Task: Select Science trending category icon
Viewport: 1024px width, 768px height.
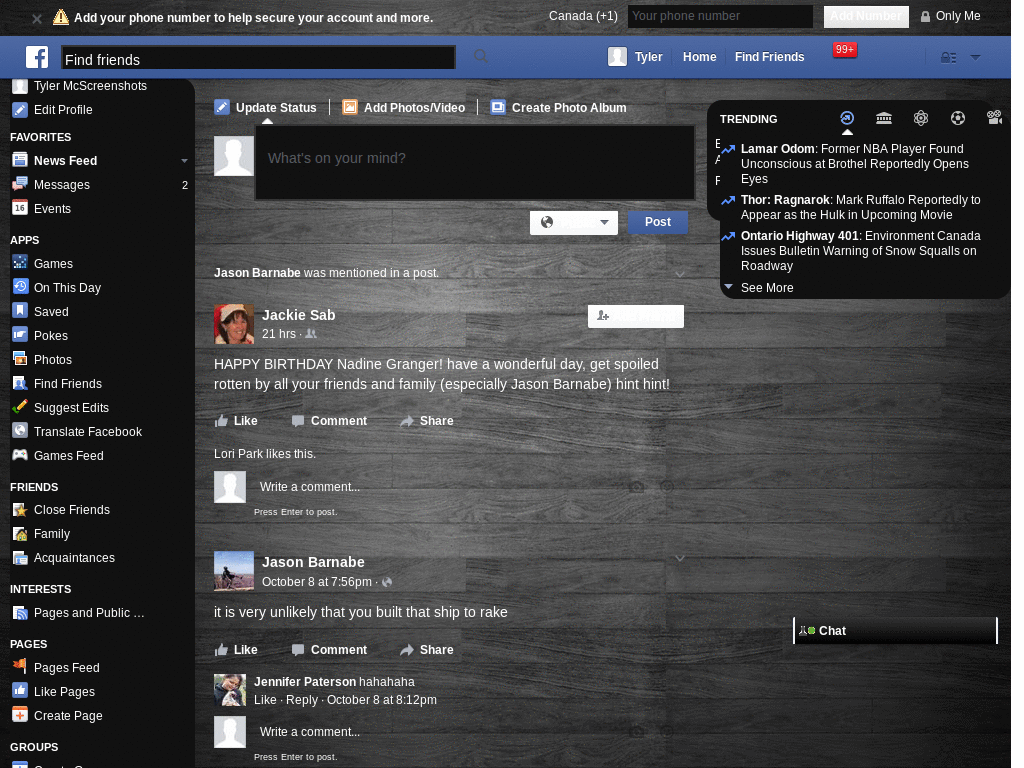Action: 921,118
